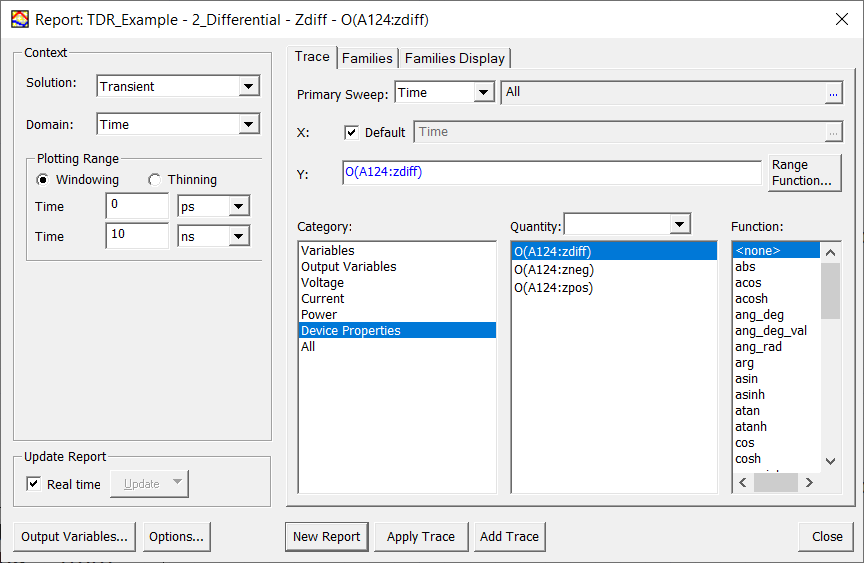The height and width of the screenshot is (563, 864).
Task: Open the Families Display tab
Action: coord(455,58)
